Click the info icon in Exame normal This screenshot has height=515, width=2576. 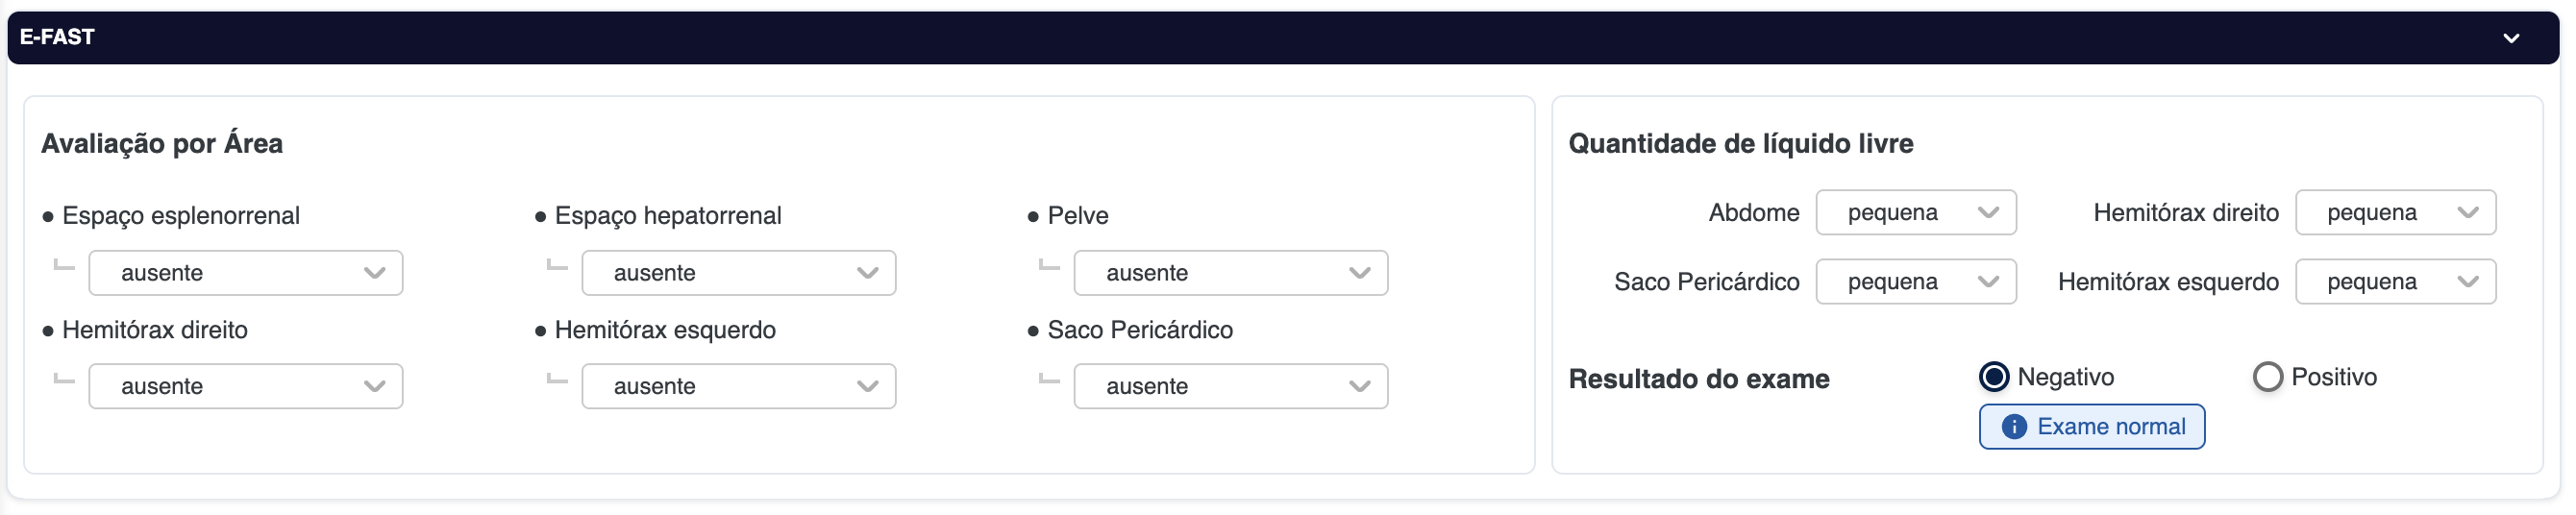[x=2013, y=427]
